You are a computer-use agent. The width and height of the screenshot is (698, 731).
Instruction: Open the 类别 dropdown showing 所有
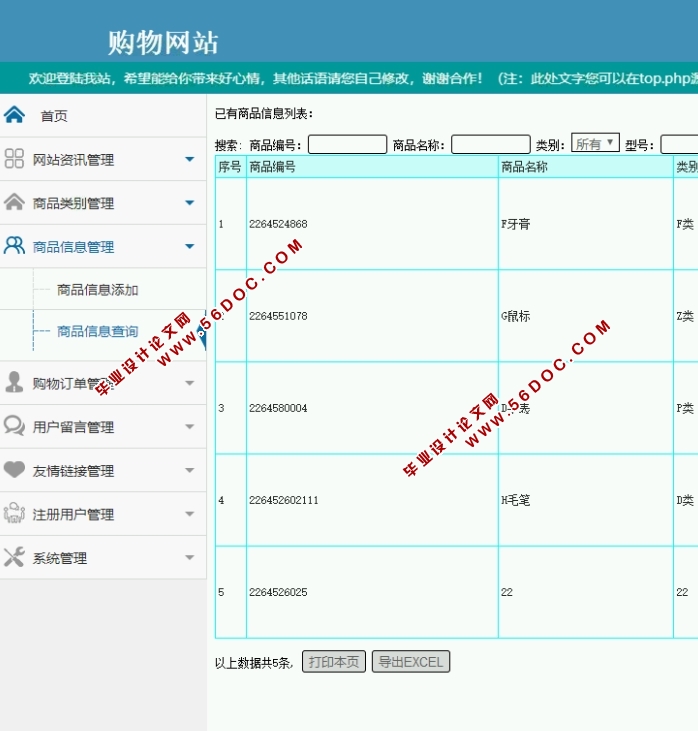[595, 144]
